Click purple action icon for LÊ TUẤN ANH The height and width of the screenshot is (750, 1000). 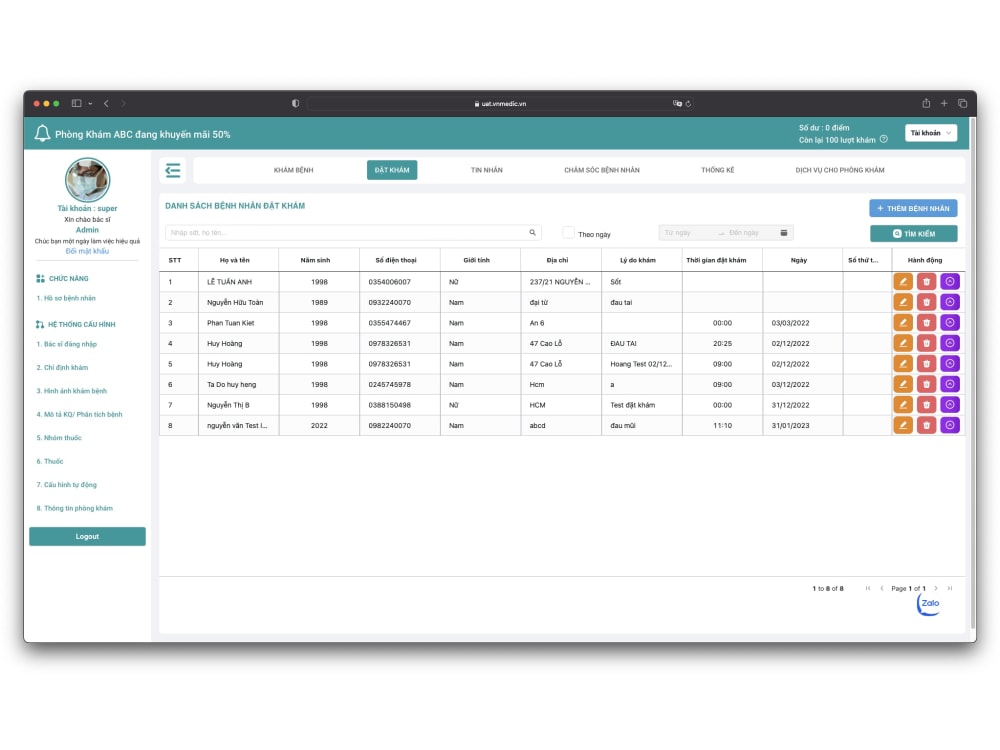point(950,281)
